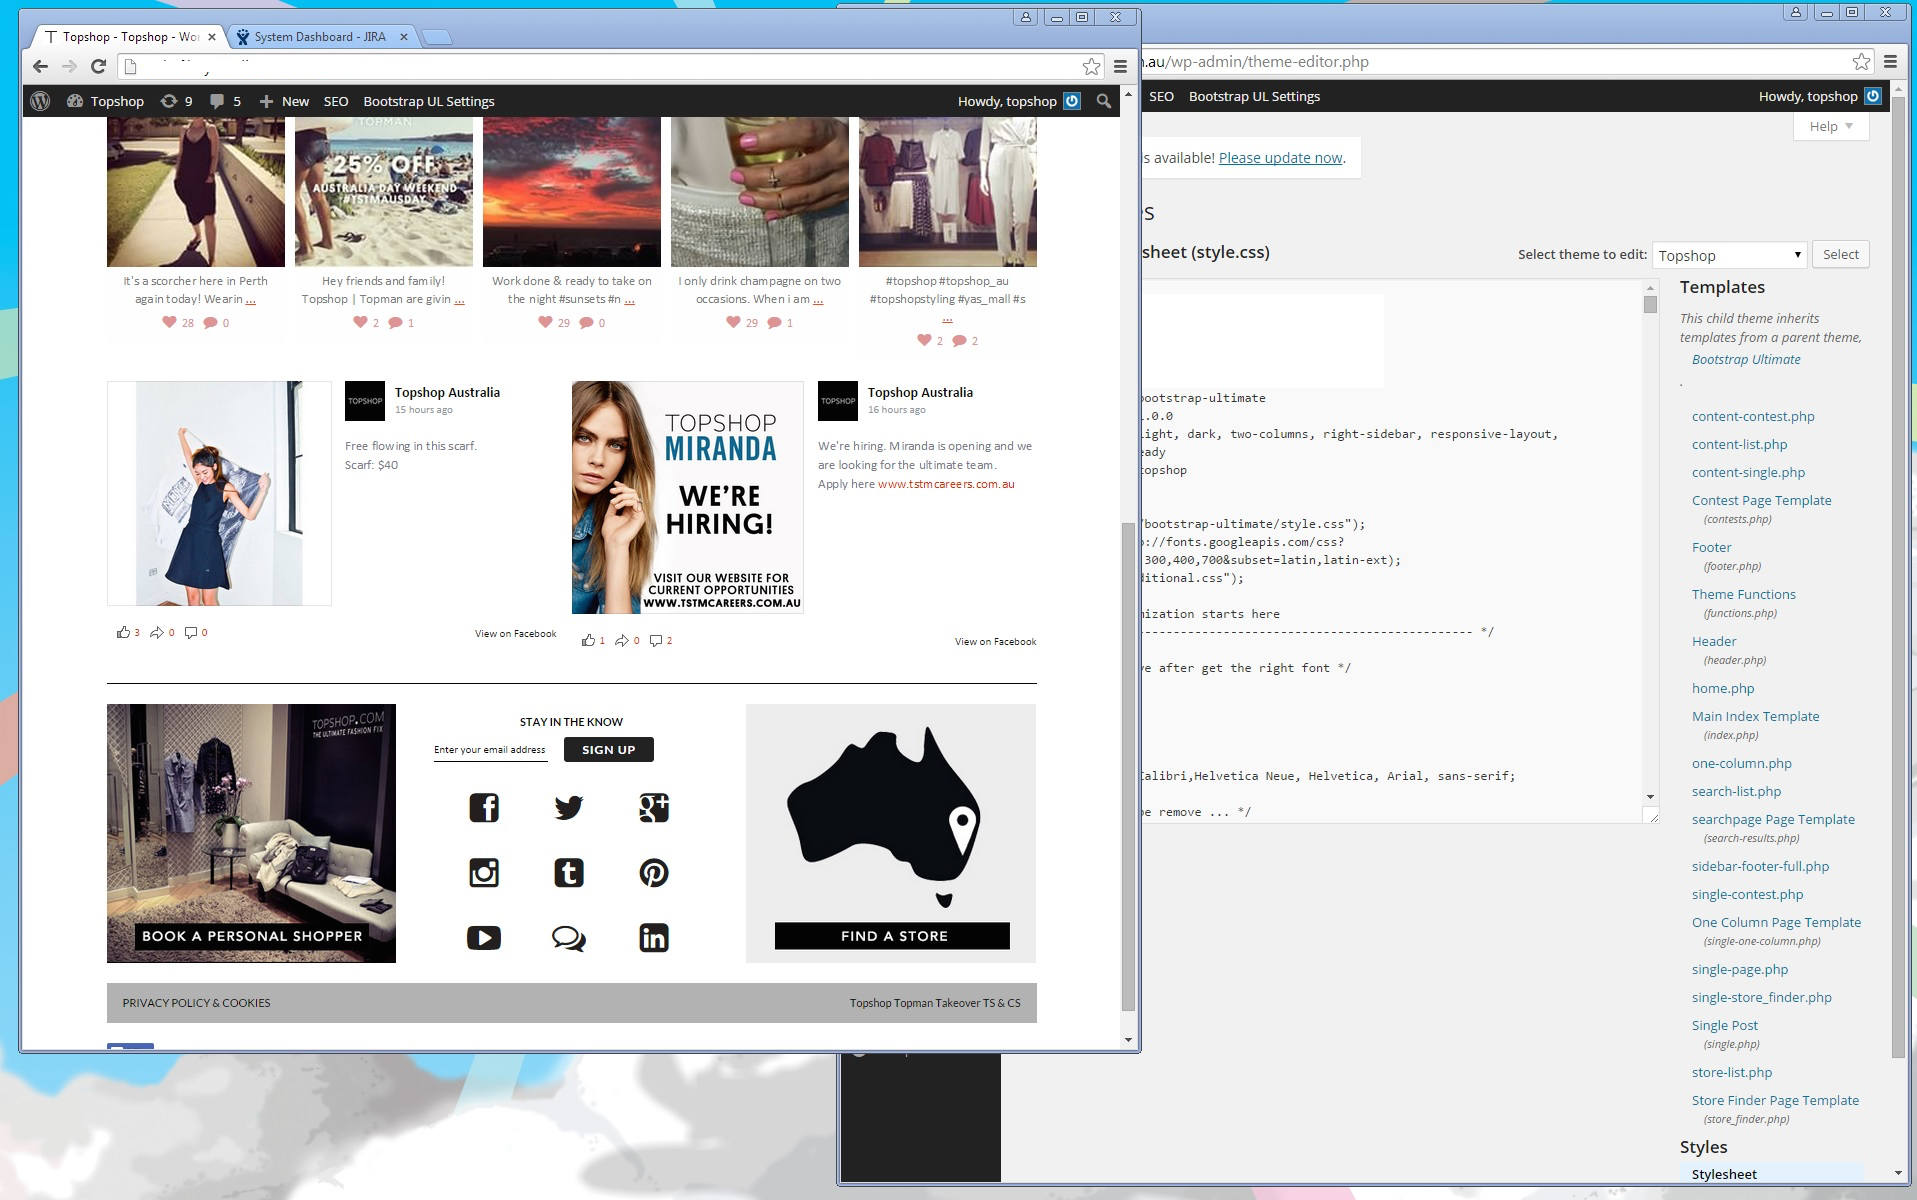Open PRIVACY POLICY & COOKIES link
The image size is (1917, 1200).
pos(196,1003)
